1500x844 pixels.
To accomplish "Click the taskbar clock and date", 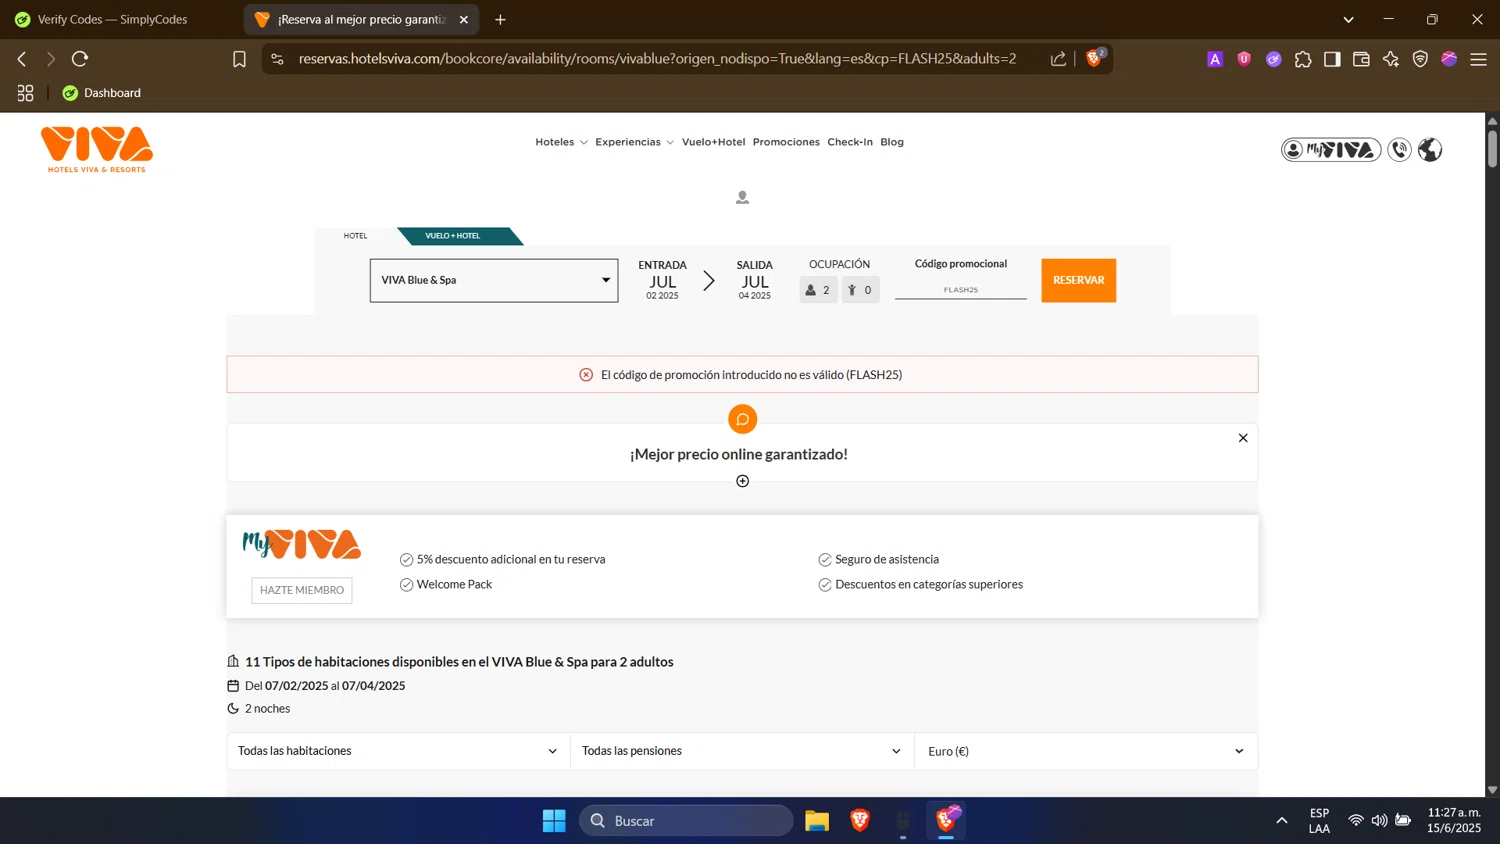I will click(x=1454, y=820).
